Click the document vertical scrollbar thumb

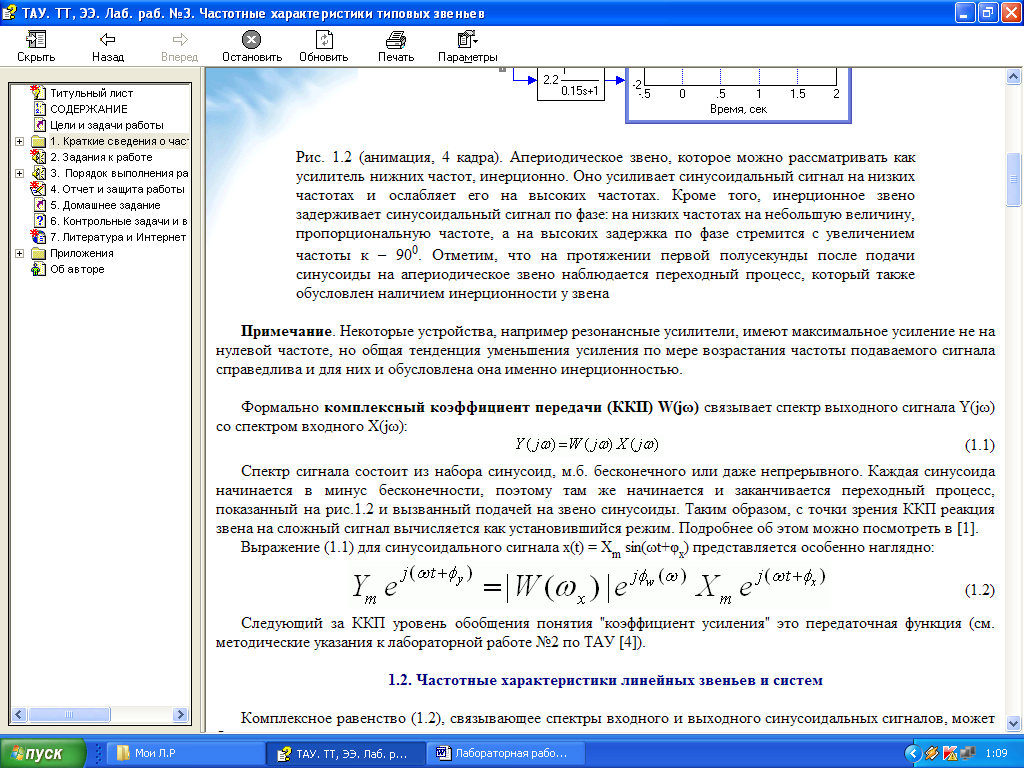click(x=1013, y=180)
